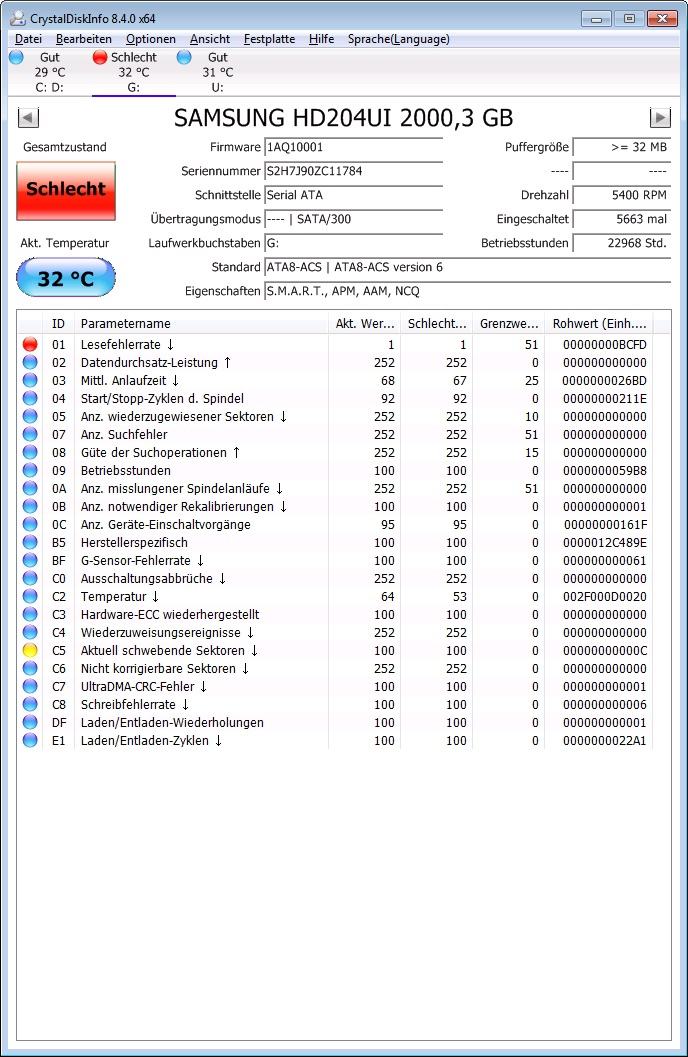Click the status icon for G-Sensor-Fehlerrate
The width and height of the screenshot is (688, 1057).
30,560
